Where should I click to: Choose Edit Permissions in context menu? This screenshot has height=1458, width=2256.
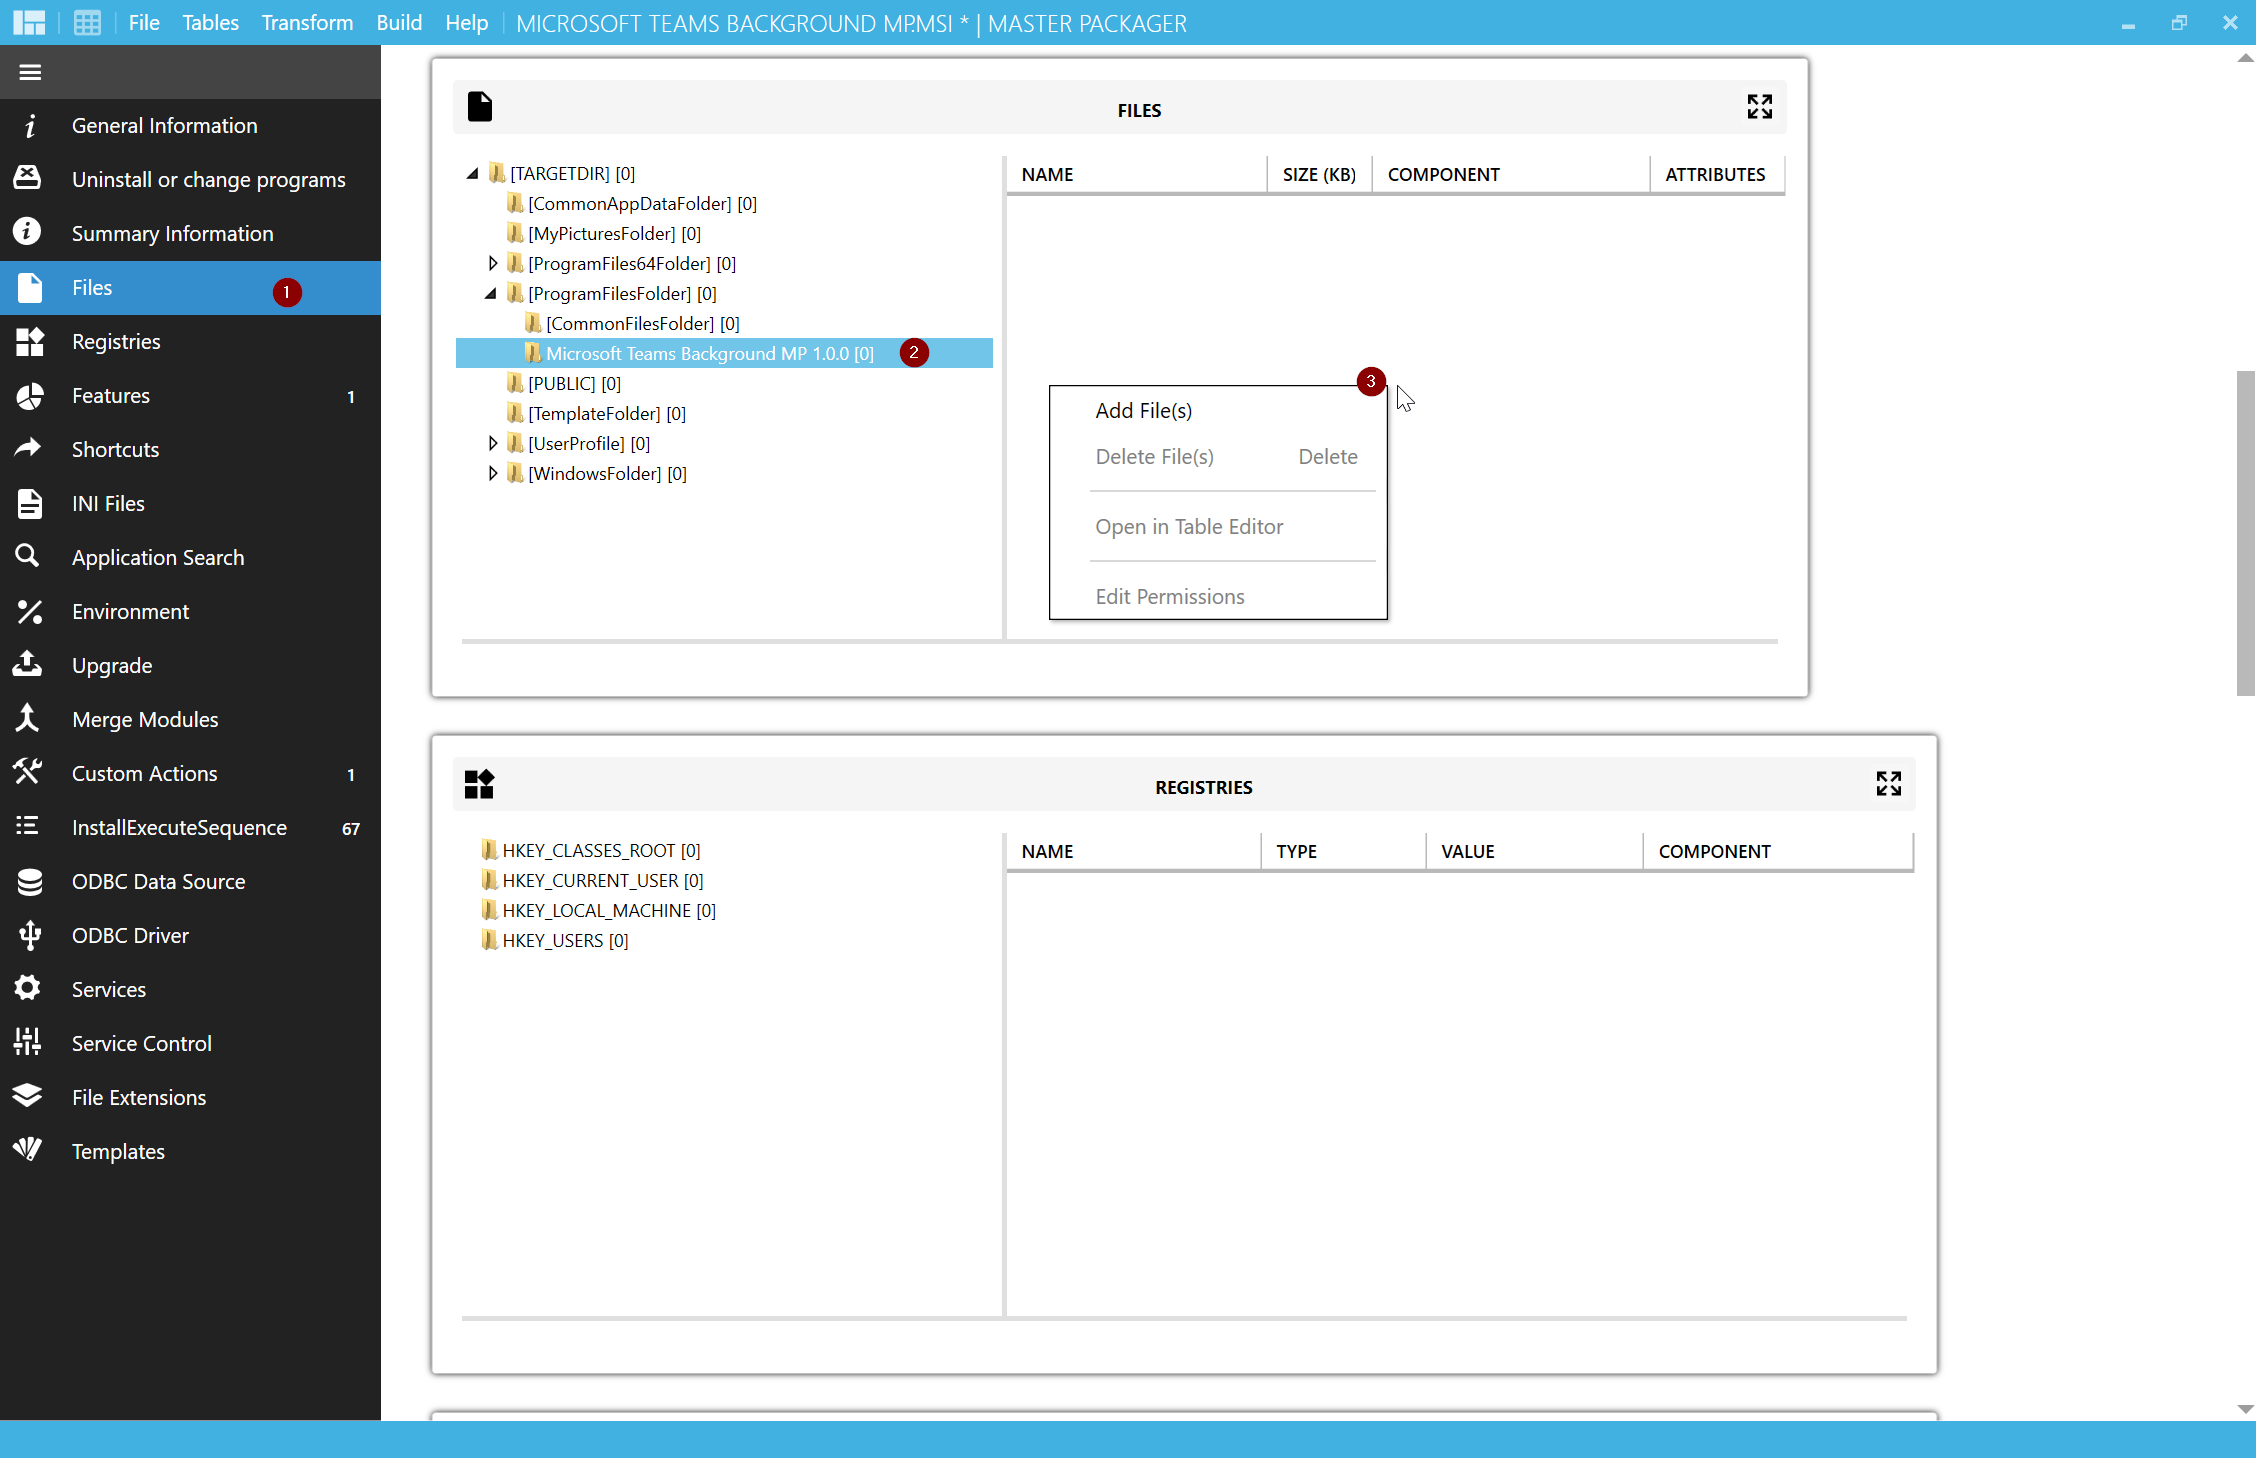tap(1218, 597)
